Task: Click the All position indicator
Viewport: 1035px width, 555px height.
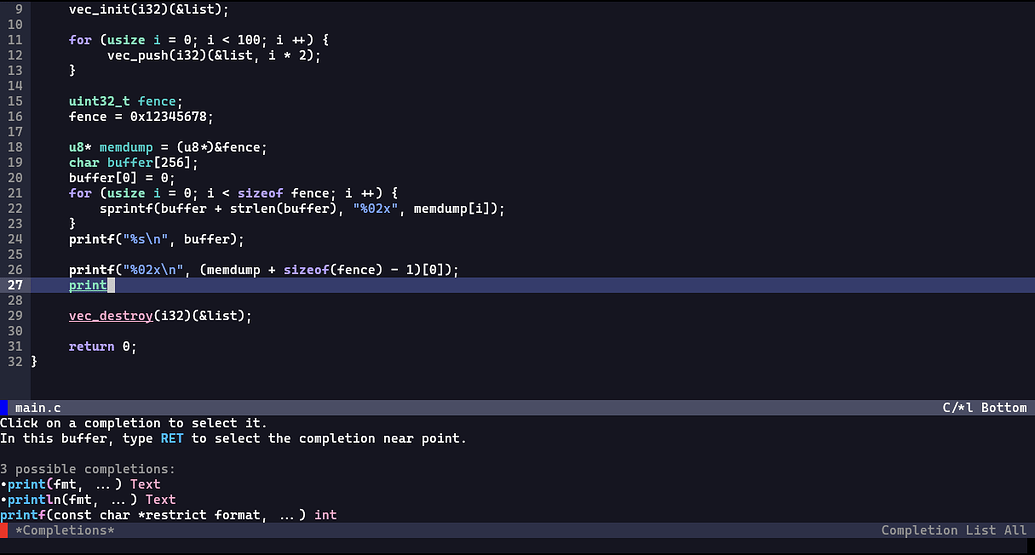Action: [x=1014, y=530]
